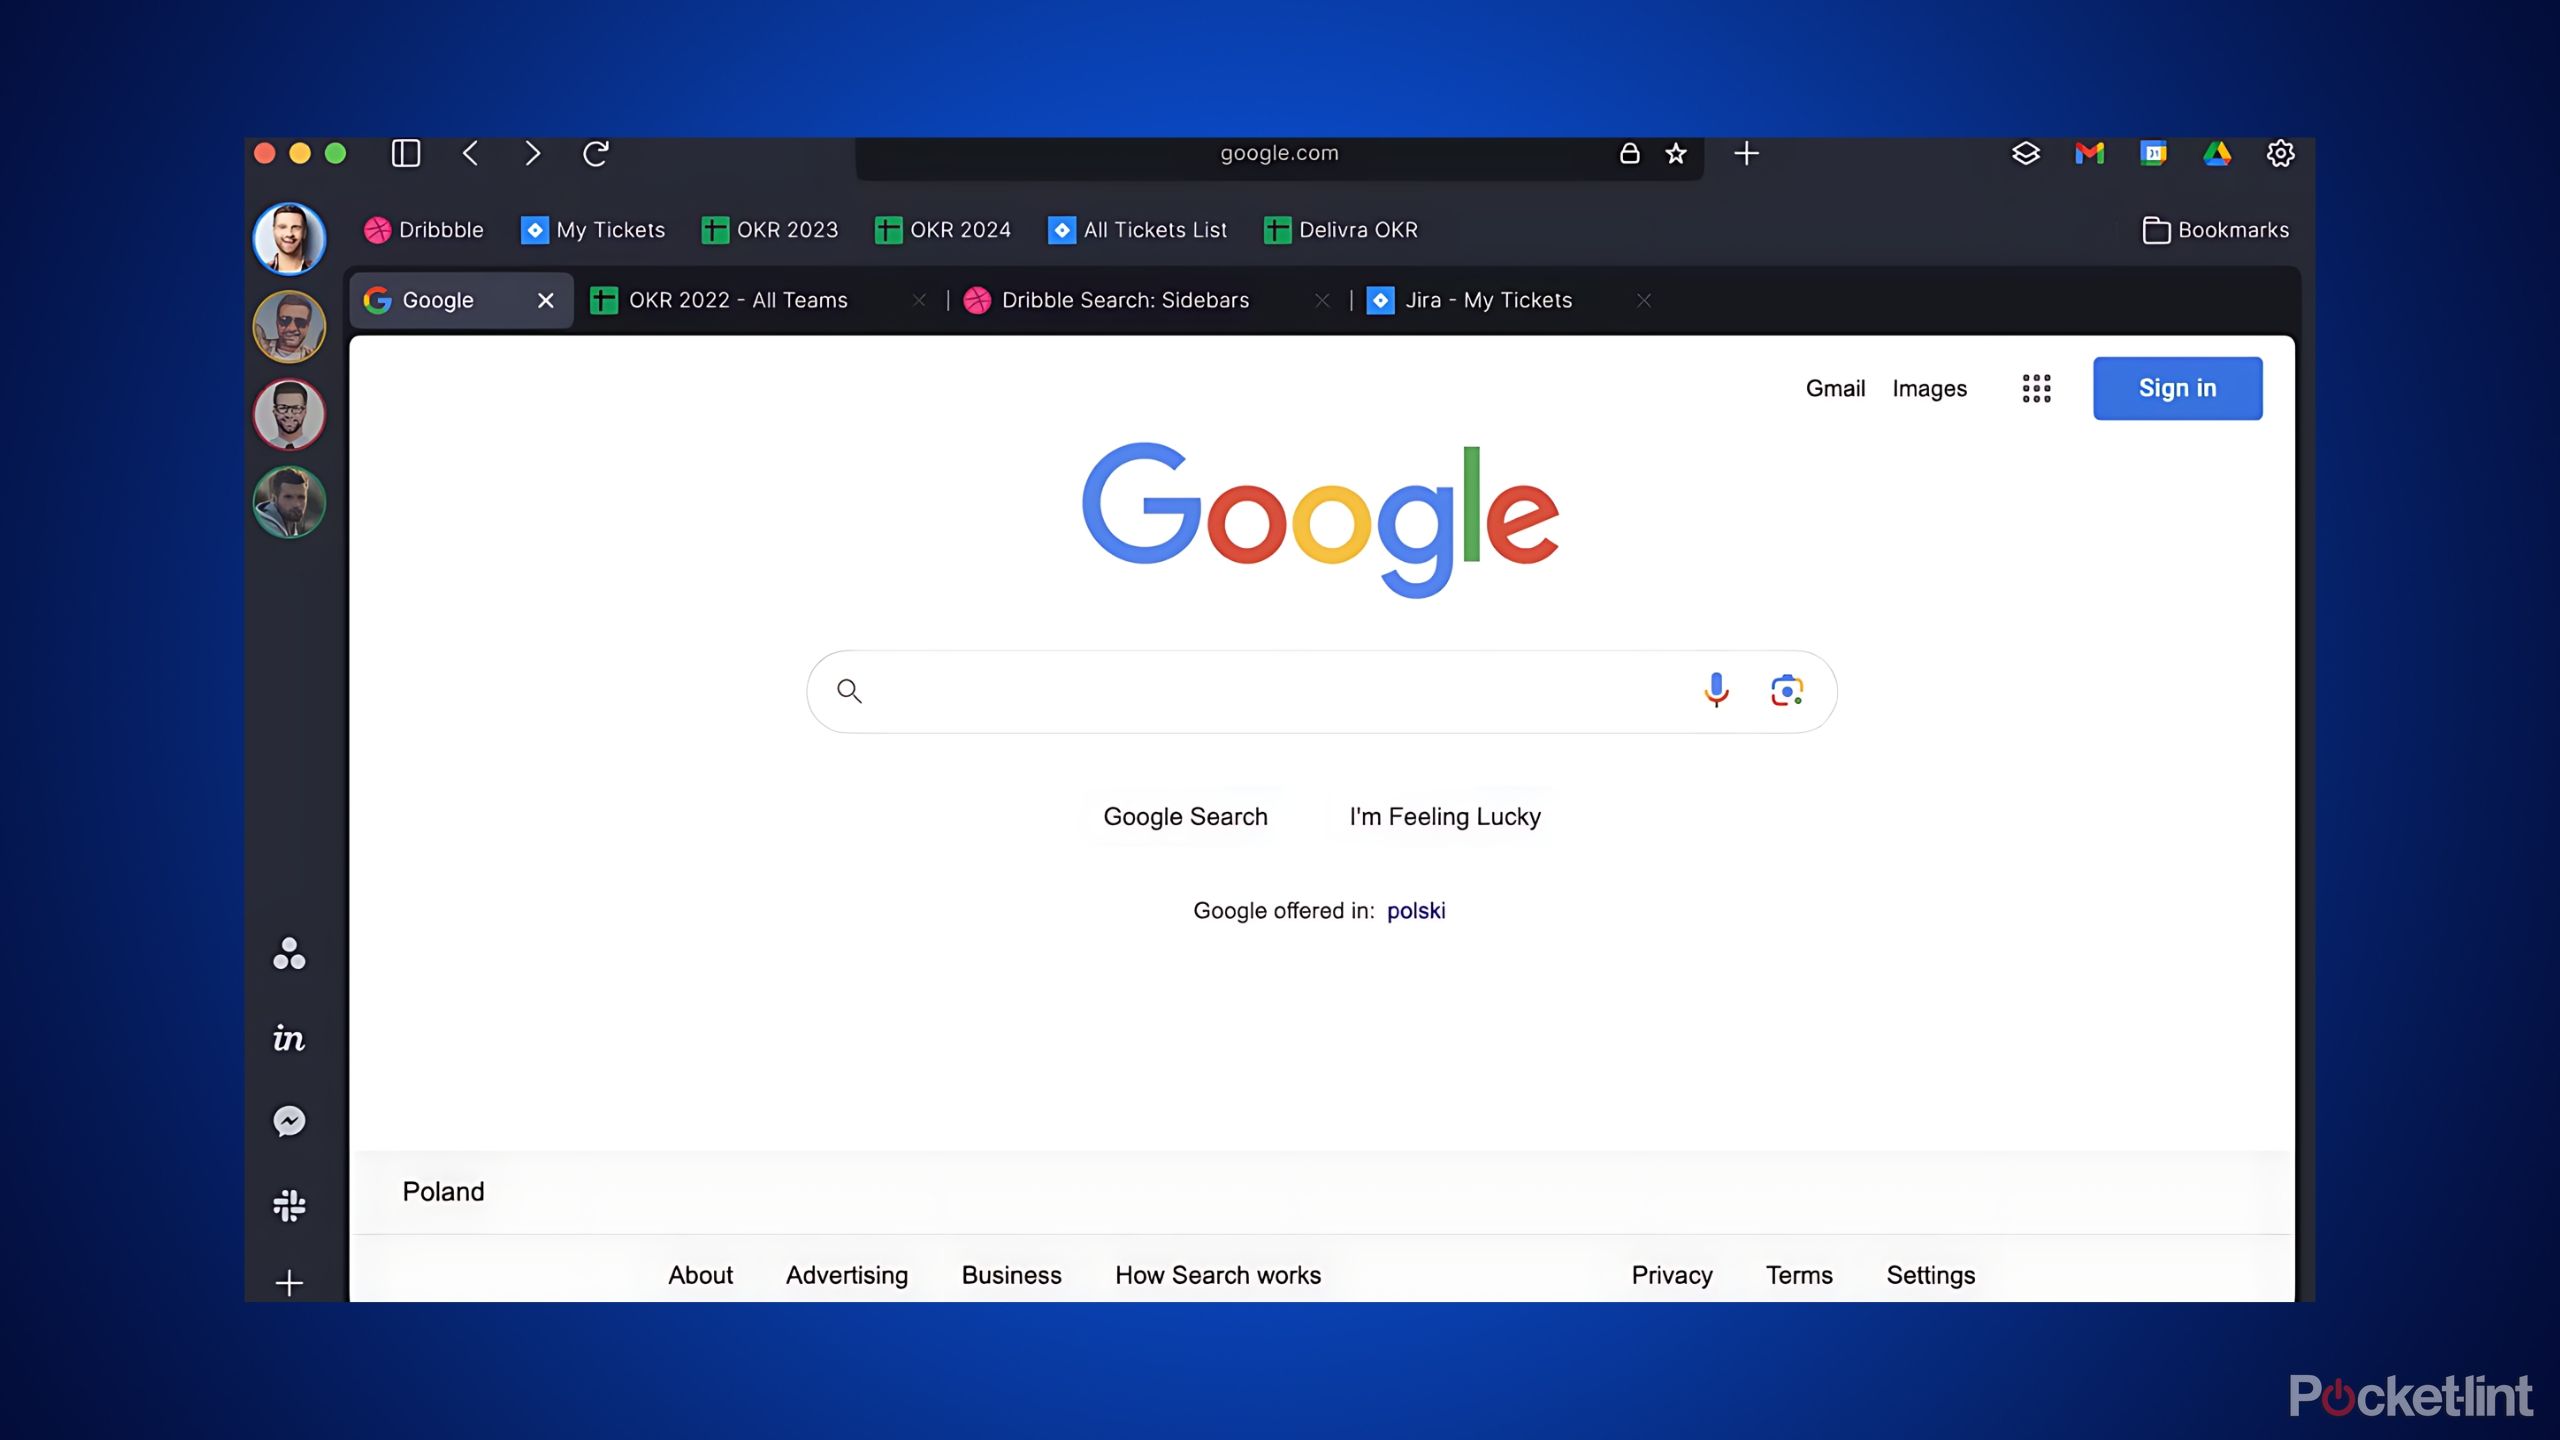
Task: Open Slack sidebar app
Action: (288, 1204)
